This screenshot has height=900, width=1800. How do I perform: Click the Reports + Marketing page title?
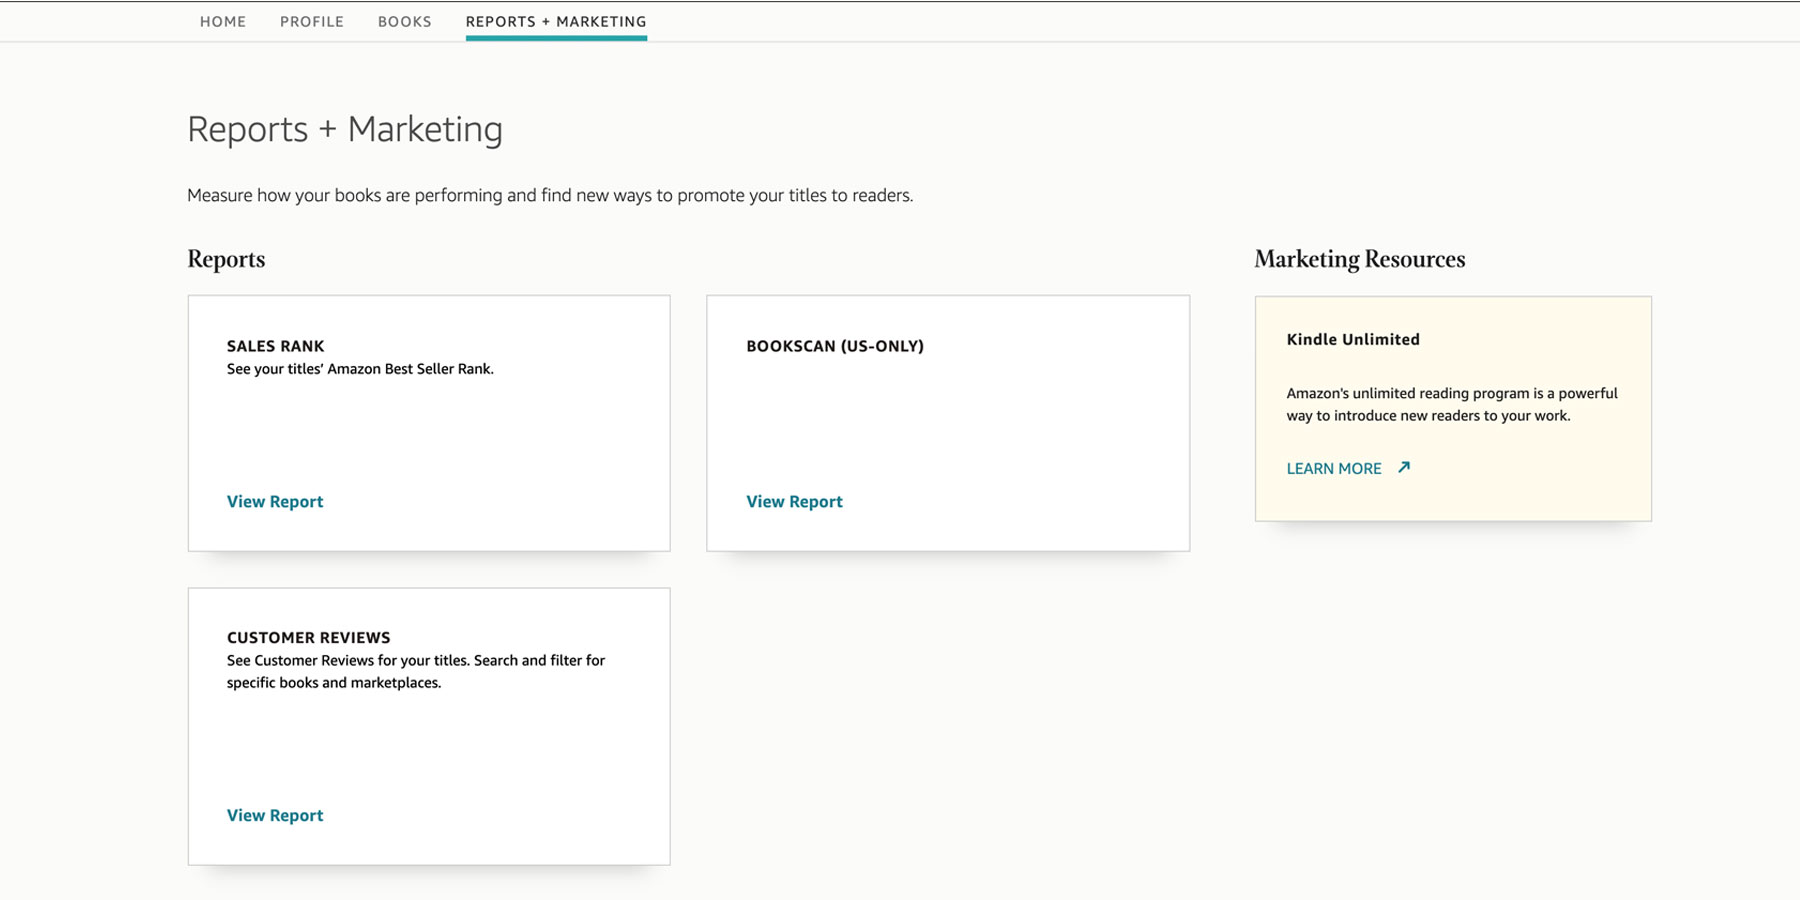point(344,128)
